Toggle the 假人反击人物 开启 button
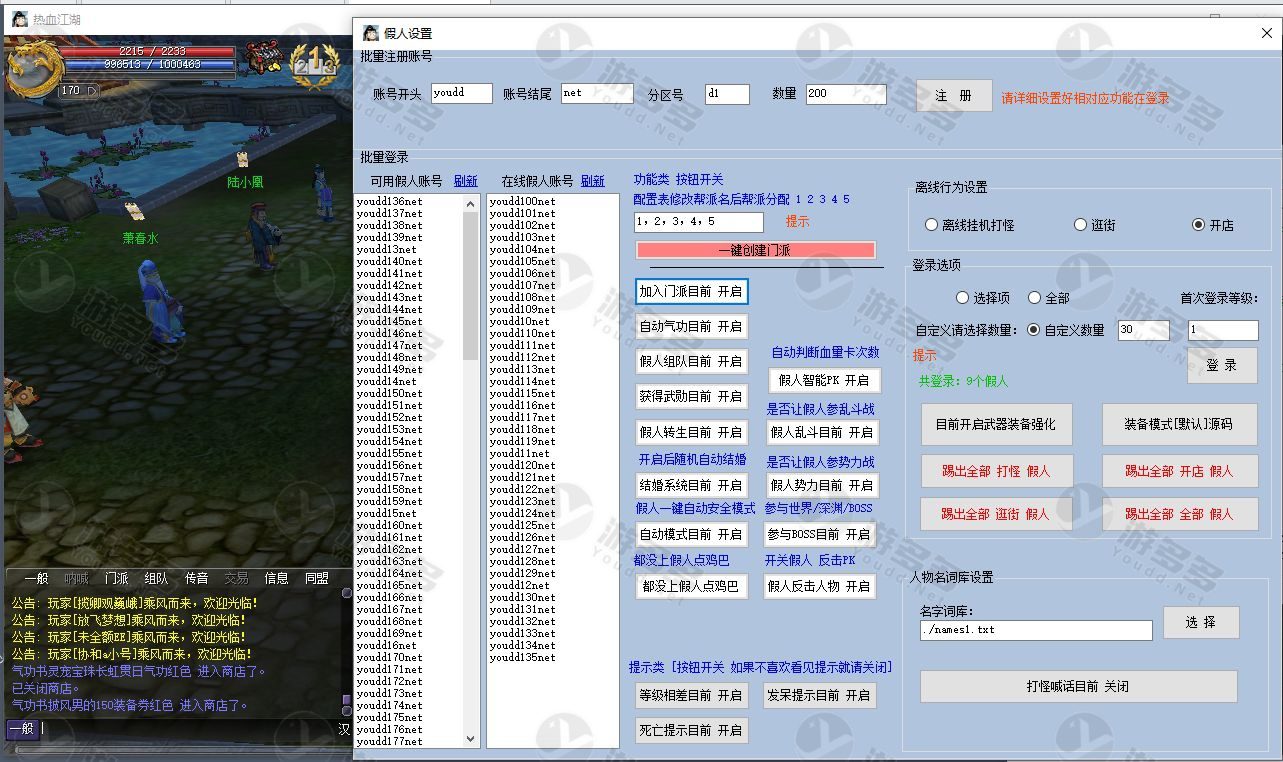 click(820, 586)
